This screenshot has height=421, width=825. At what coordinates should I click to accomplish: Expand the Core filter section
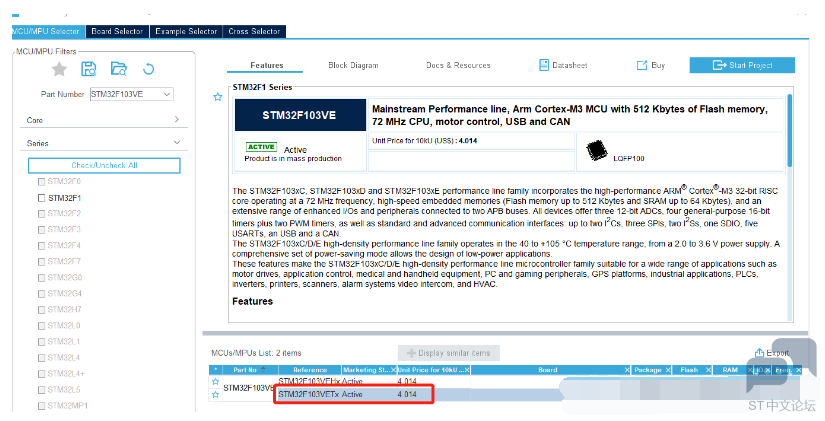pos(177,119)
